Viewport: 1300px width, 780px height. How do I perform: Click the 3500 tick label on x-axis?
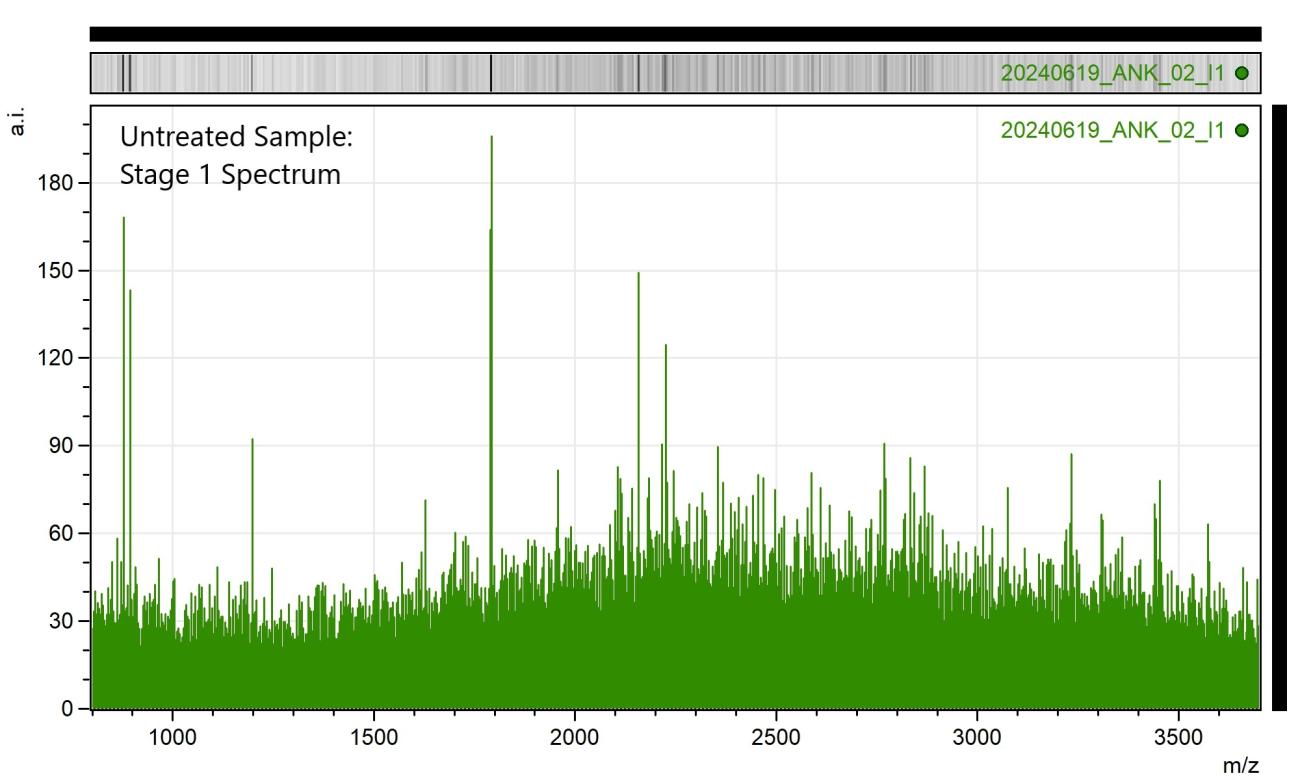click(1178, 733)
